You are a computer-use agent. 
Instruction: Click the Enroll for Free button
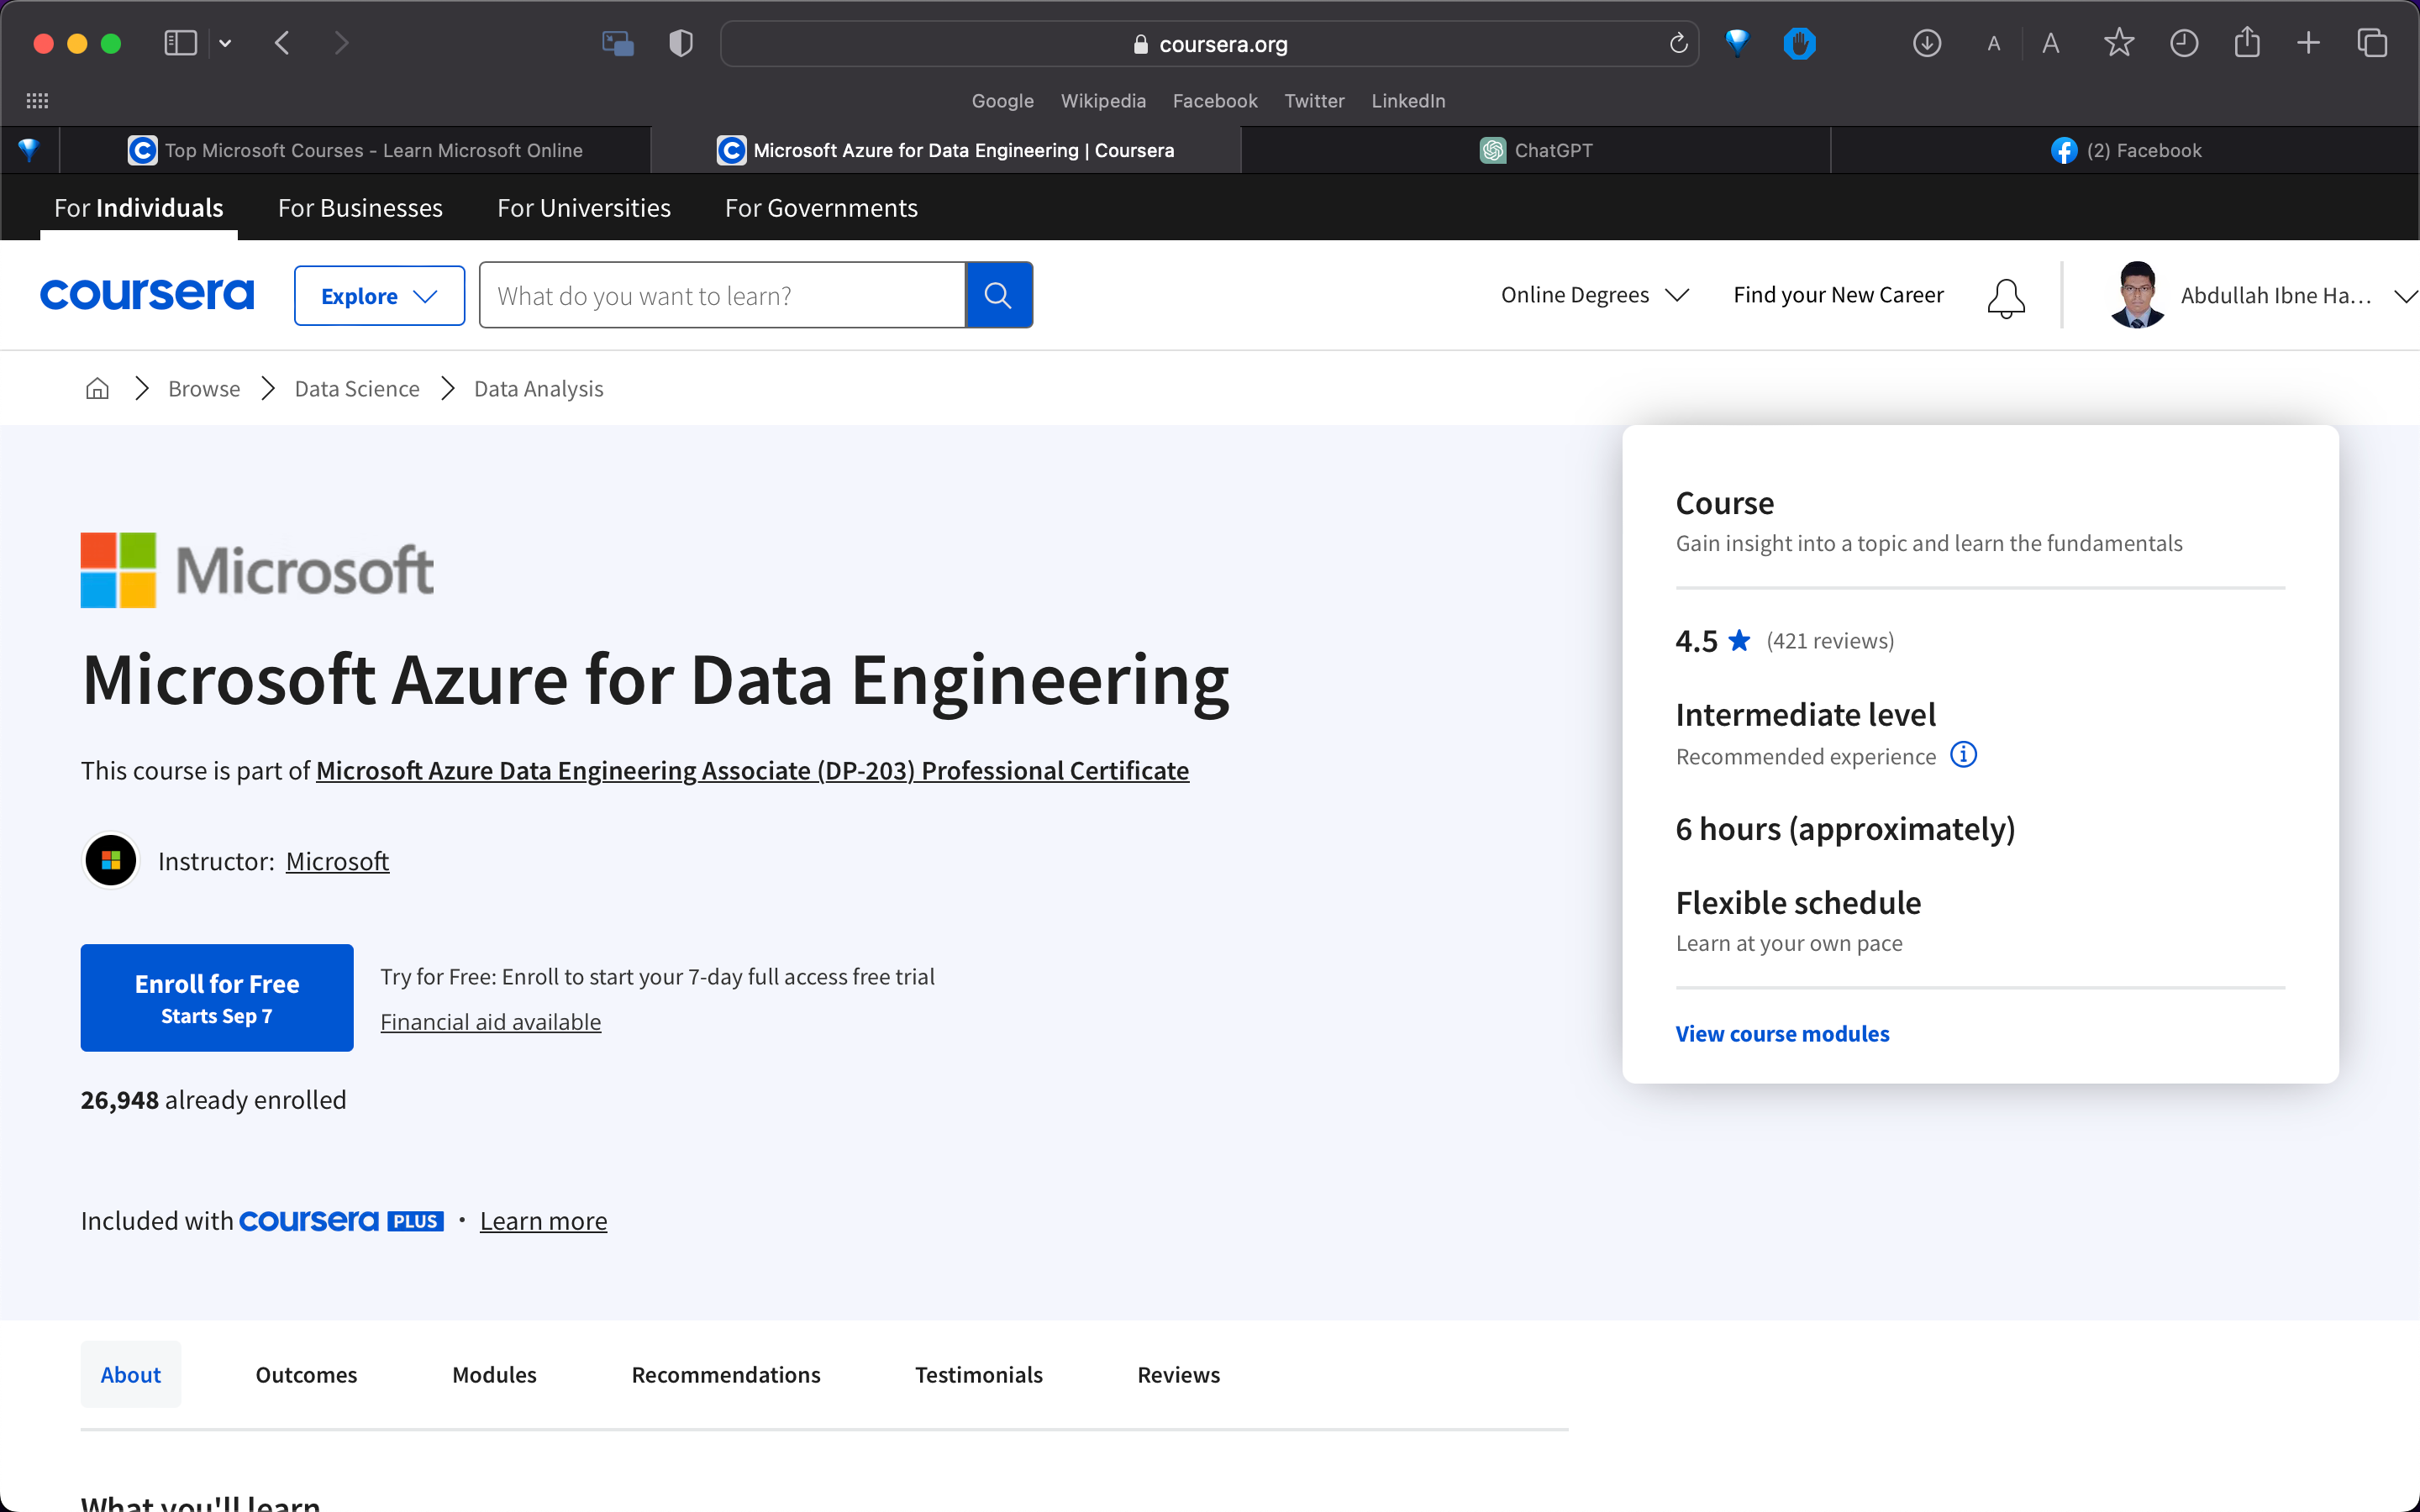(x=217, y=997)
